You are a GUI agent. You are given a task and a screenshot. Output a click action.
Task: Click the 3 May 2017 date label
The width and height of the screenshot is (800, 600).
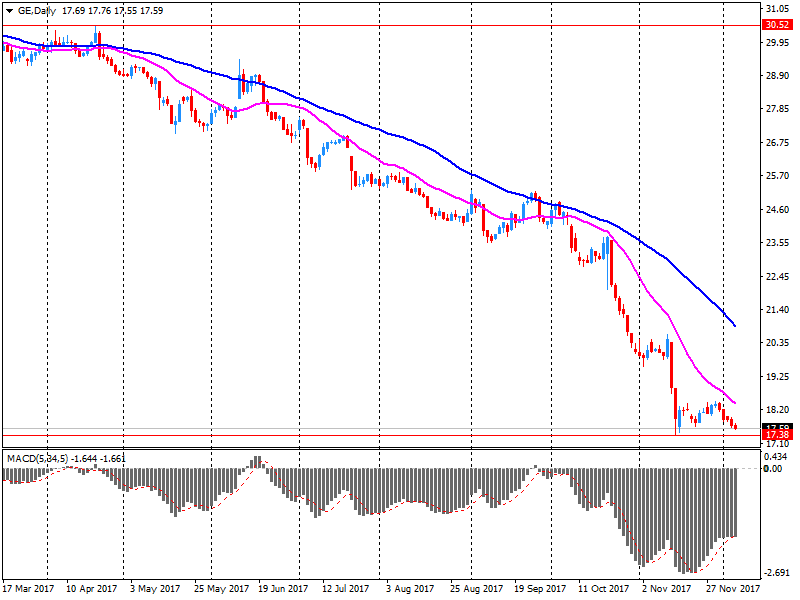click(x=155, y=589)
